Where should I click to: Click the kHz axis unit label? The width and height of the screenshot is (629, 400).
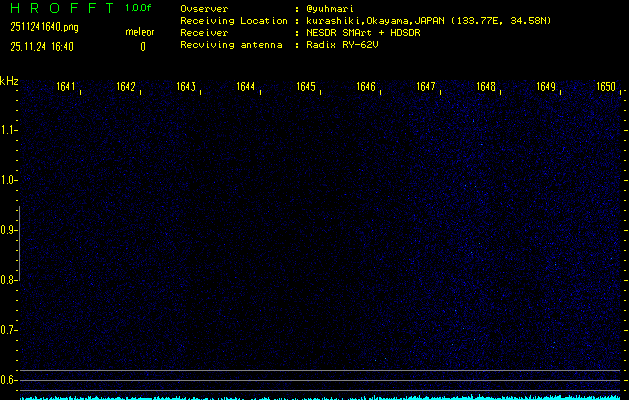tap(9, 81)
